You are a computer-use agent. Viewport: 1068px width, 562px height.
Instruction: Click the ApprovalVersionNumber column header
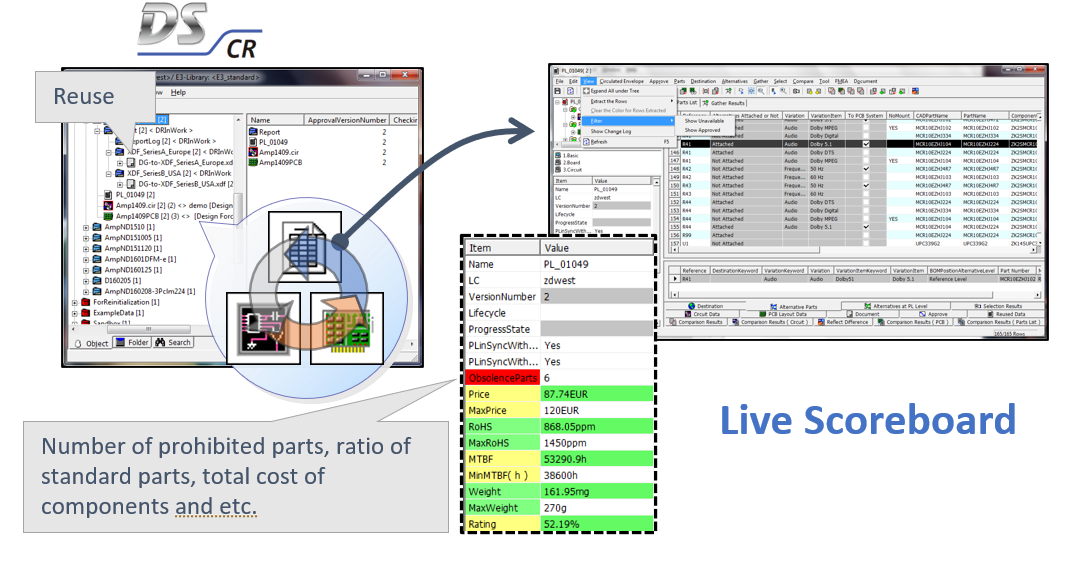click(346, 119)
